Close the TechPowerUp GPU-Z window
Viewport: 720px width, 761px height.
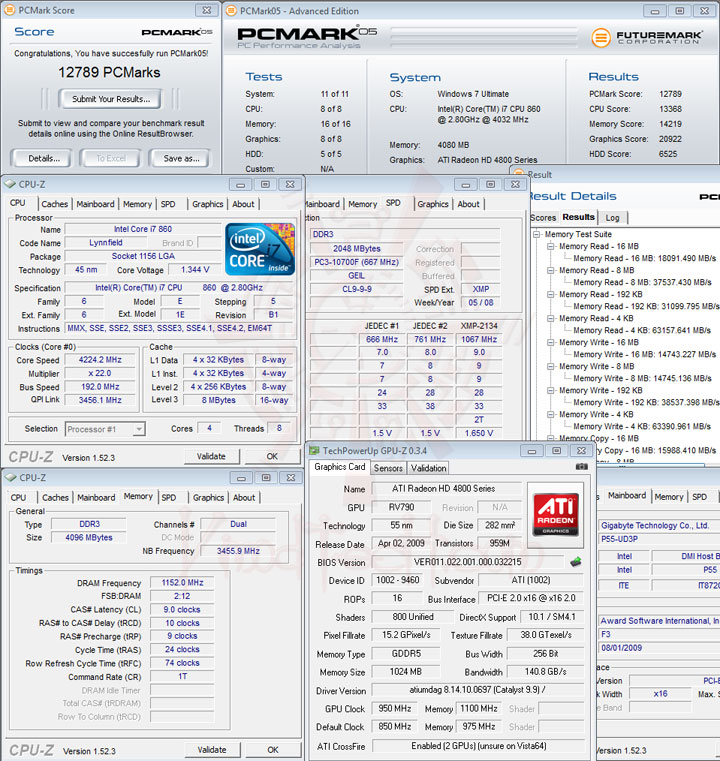click(581, 451)
